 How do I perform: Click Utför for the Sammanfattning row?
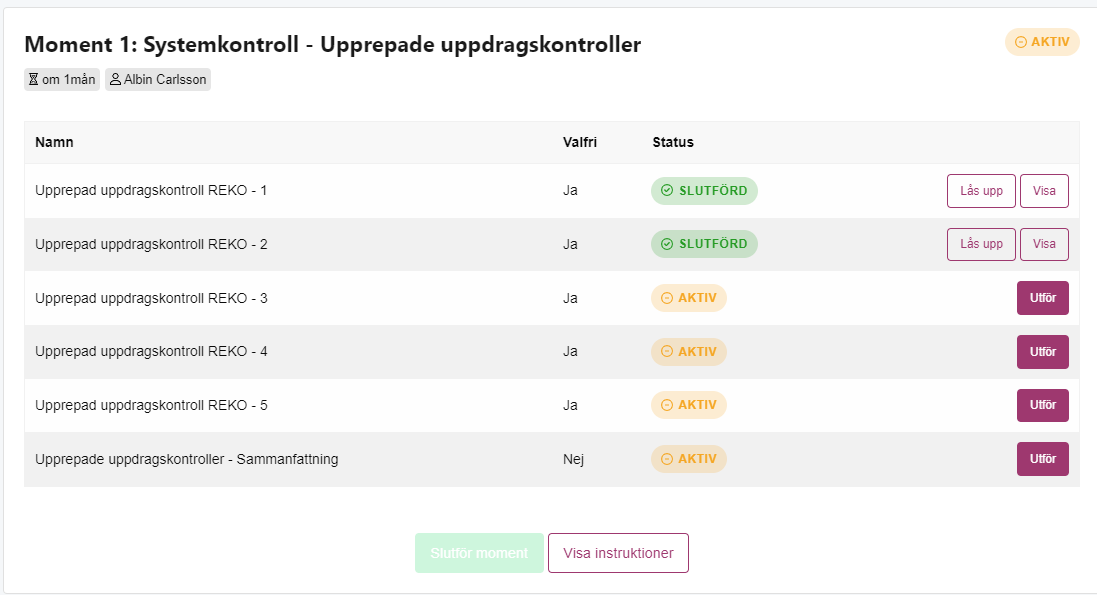(1042, 459)
